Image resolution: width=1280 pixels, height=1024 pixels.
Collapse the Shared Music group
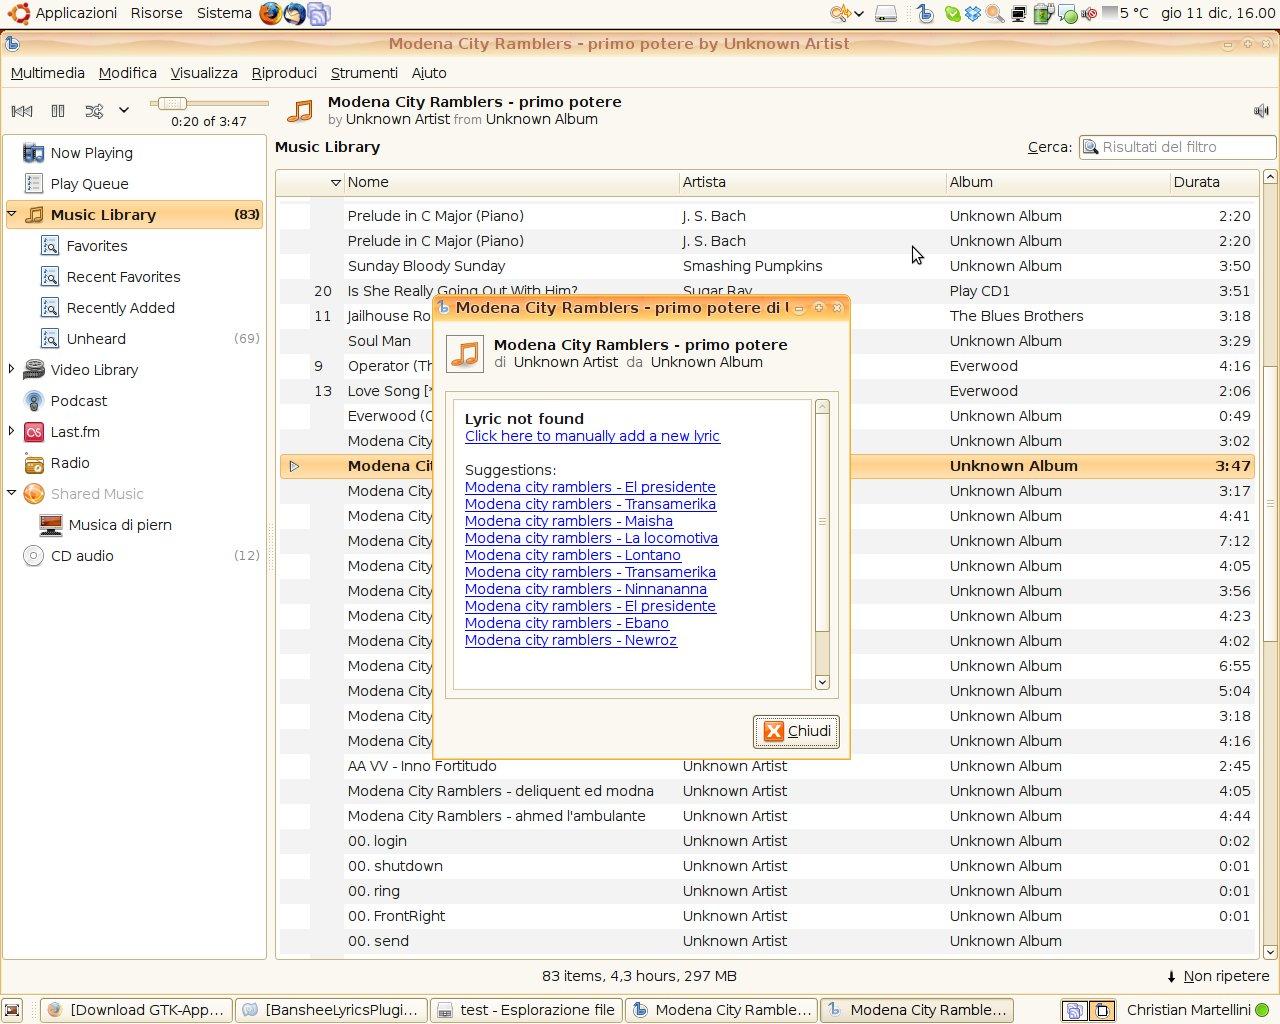pos(12,493)
